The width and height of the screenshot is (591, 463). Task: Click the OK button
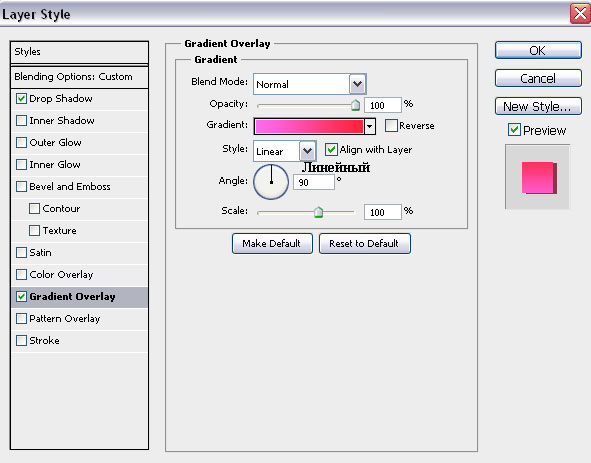(538, 50)
